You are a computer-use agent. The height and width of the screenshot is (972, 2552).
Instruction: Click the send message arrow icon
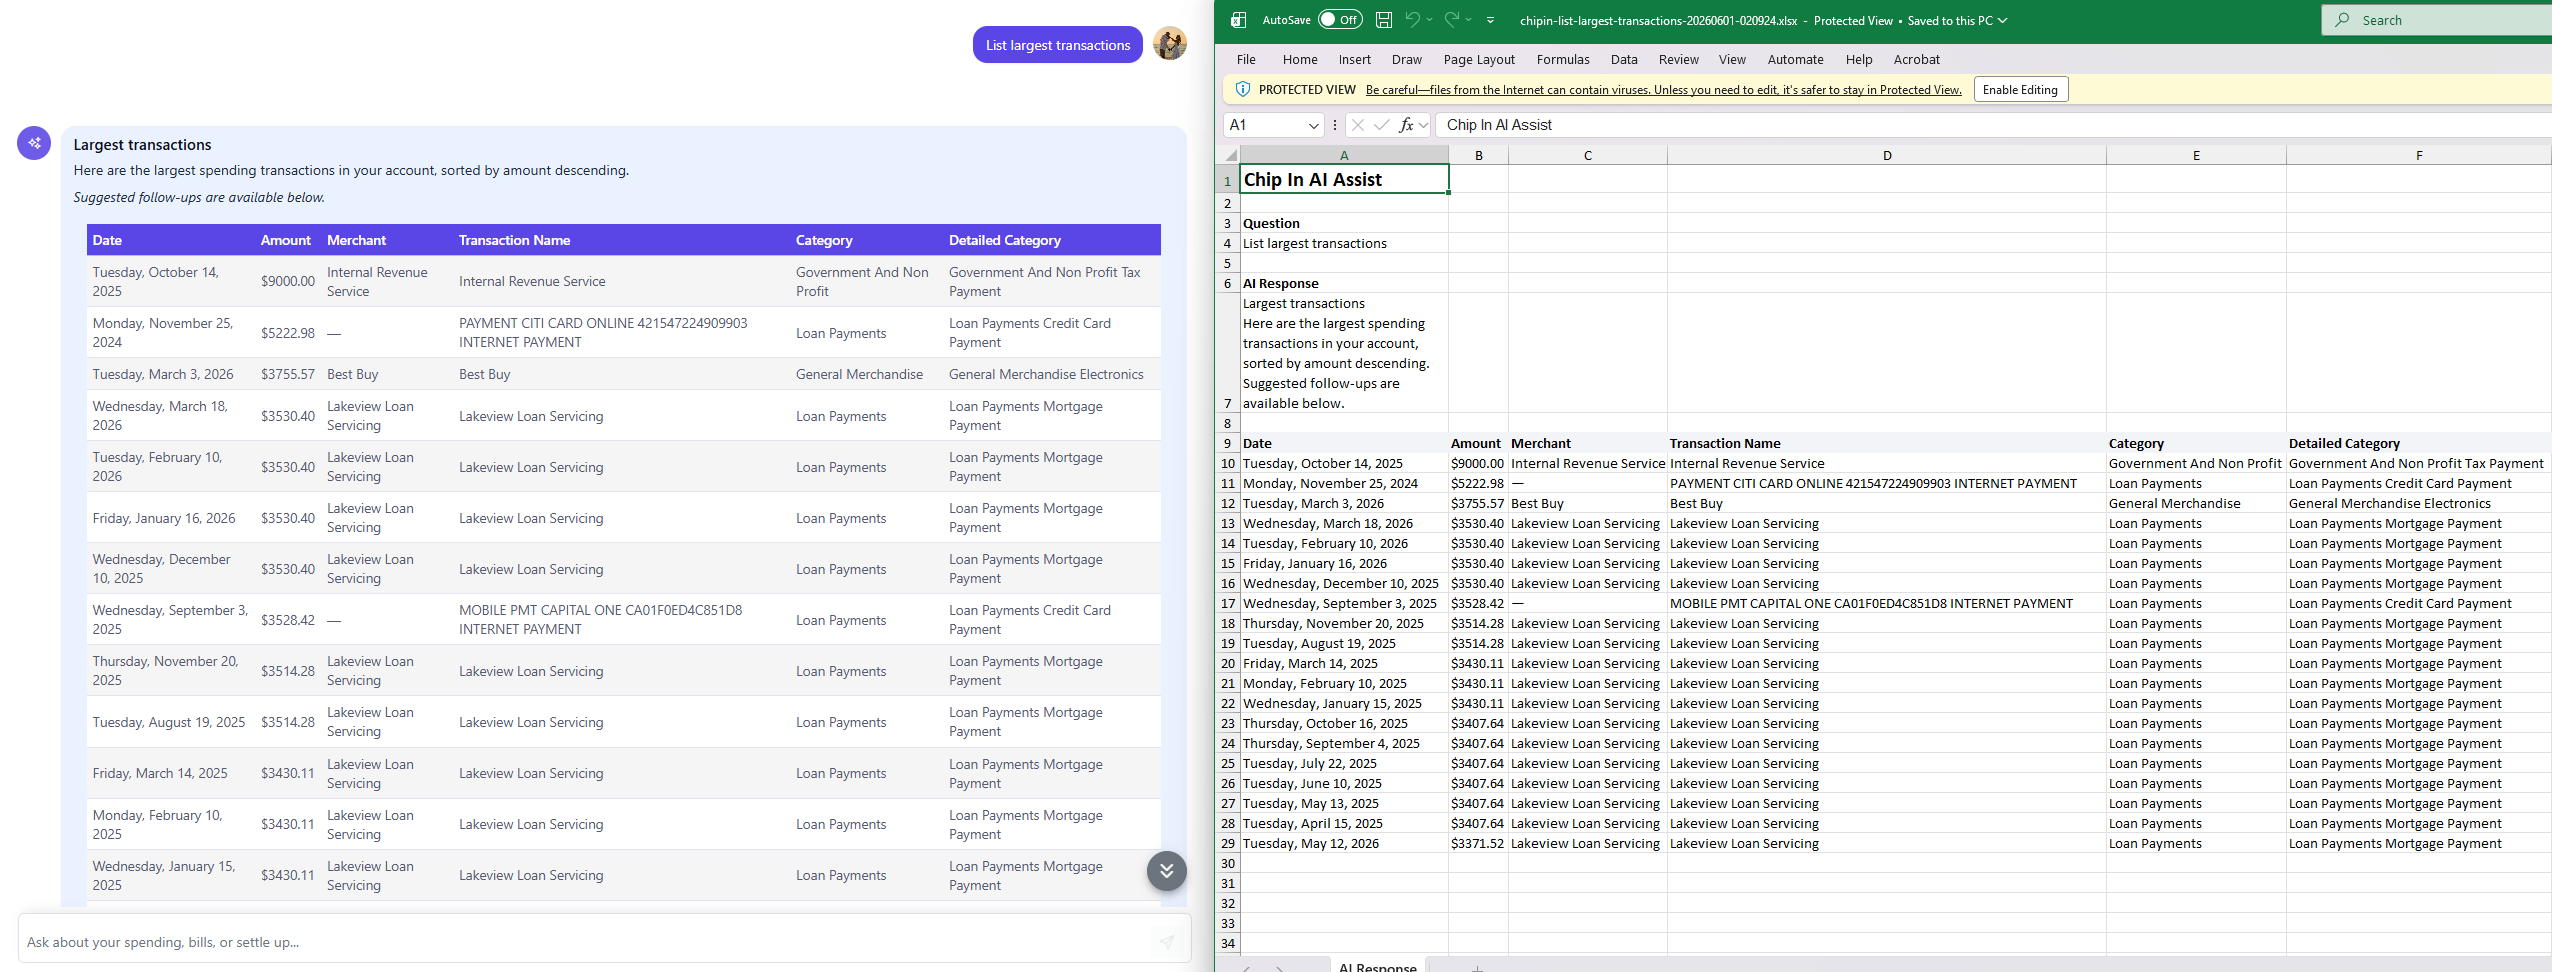[1166, 941]
